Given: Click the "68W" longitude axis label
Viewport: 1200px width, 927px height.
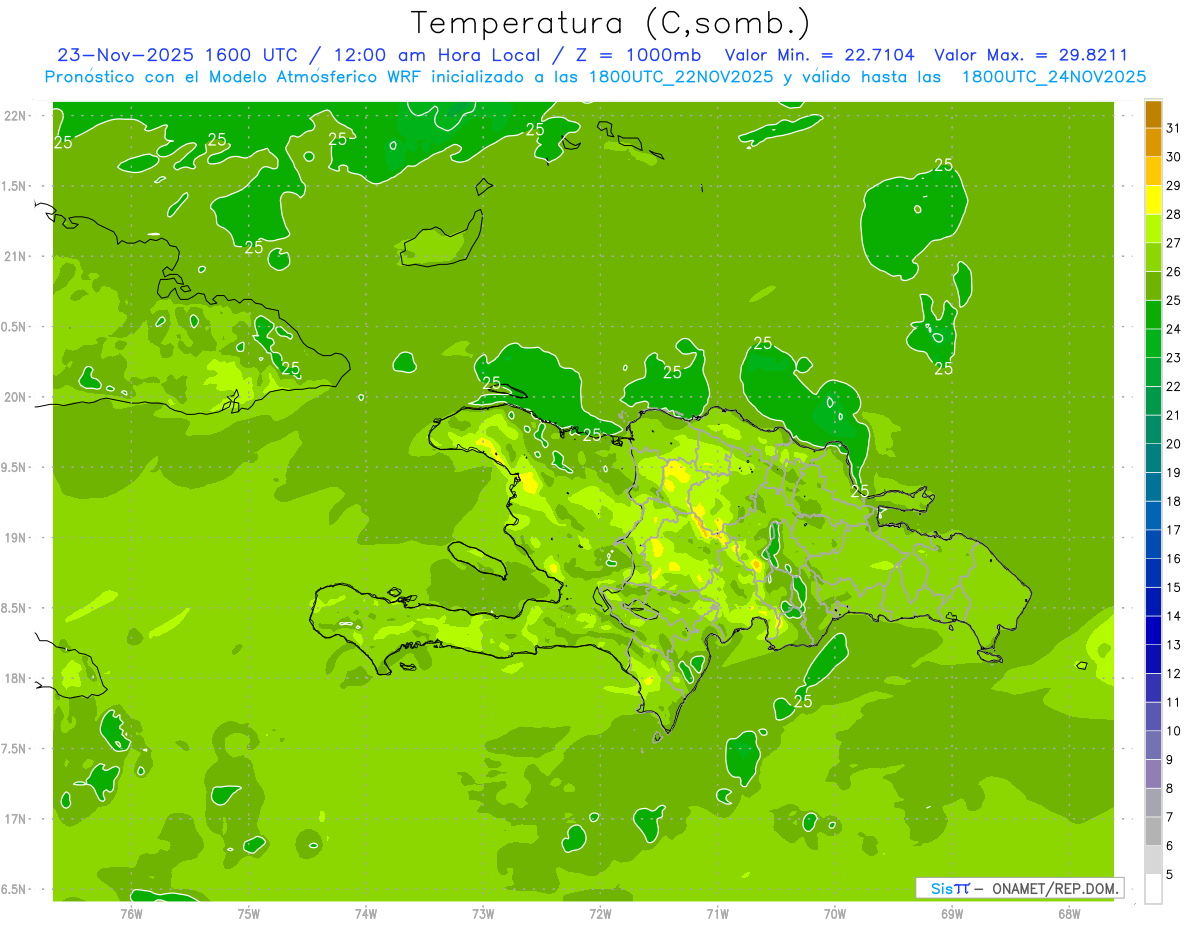Looking at the screenshot, I should tap(1069, 913).
